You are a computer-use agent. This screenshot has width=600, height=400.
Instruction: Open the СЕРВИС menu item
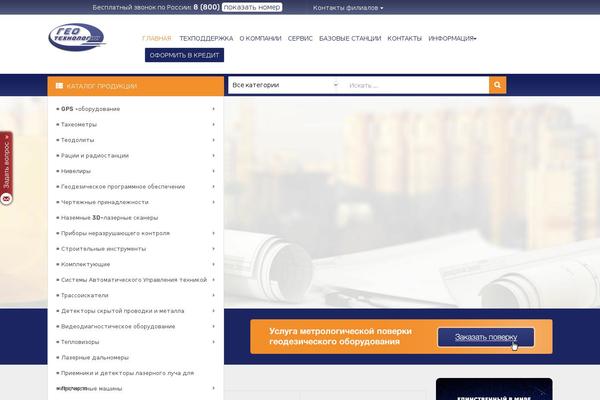[x=300, y=38]
